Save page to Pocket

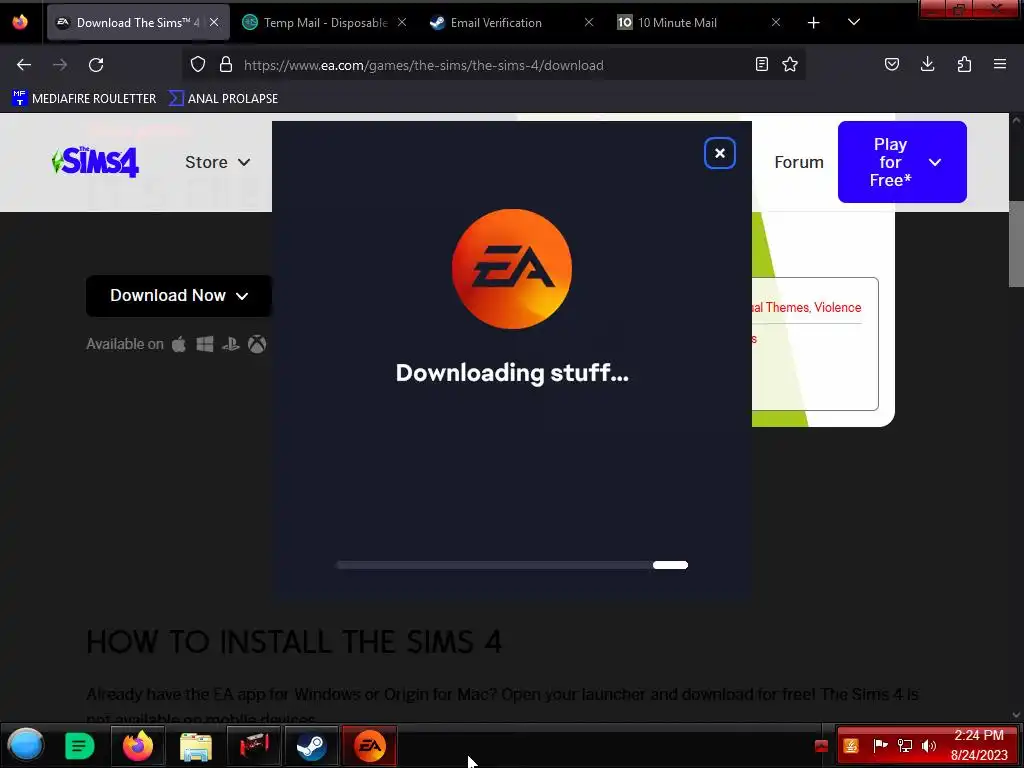pos(892,65)
